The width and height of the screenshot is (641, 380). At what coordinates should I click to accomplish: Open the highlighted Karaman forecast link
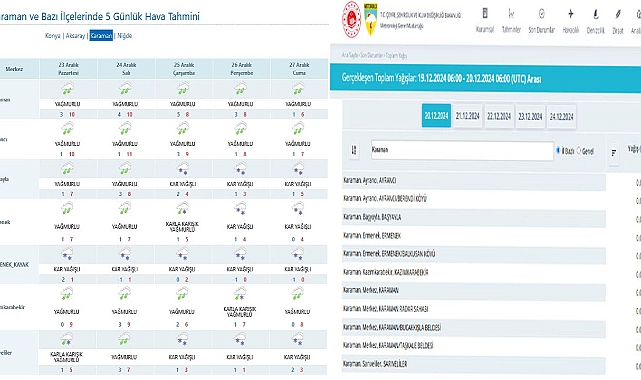(x=101, y=36)
